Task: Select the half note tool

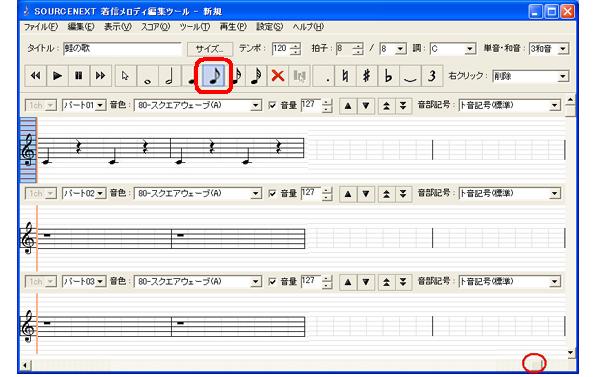Action: pos(169,76)
